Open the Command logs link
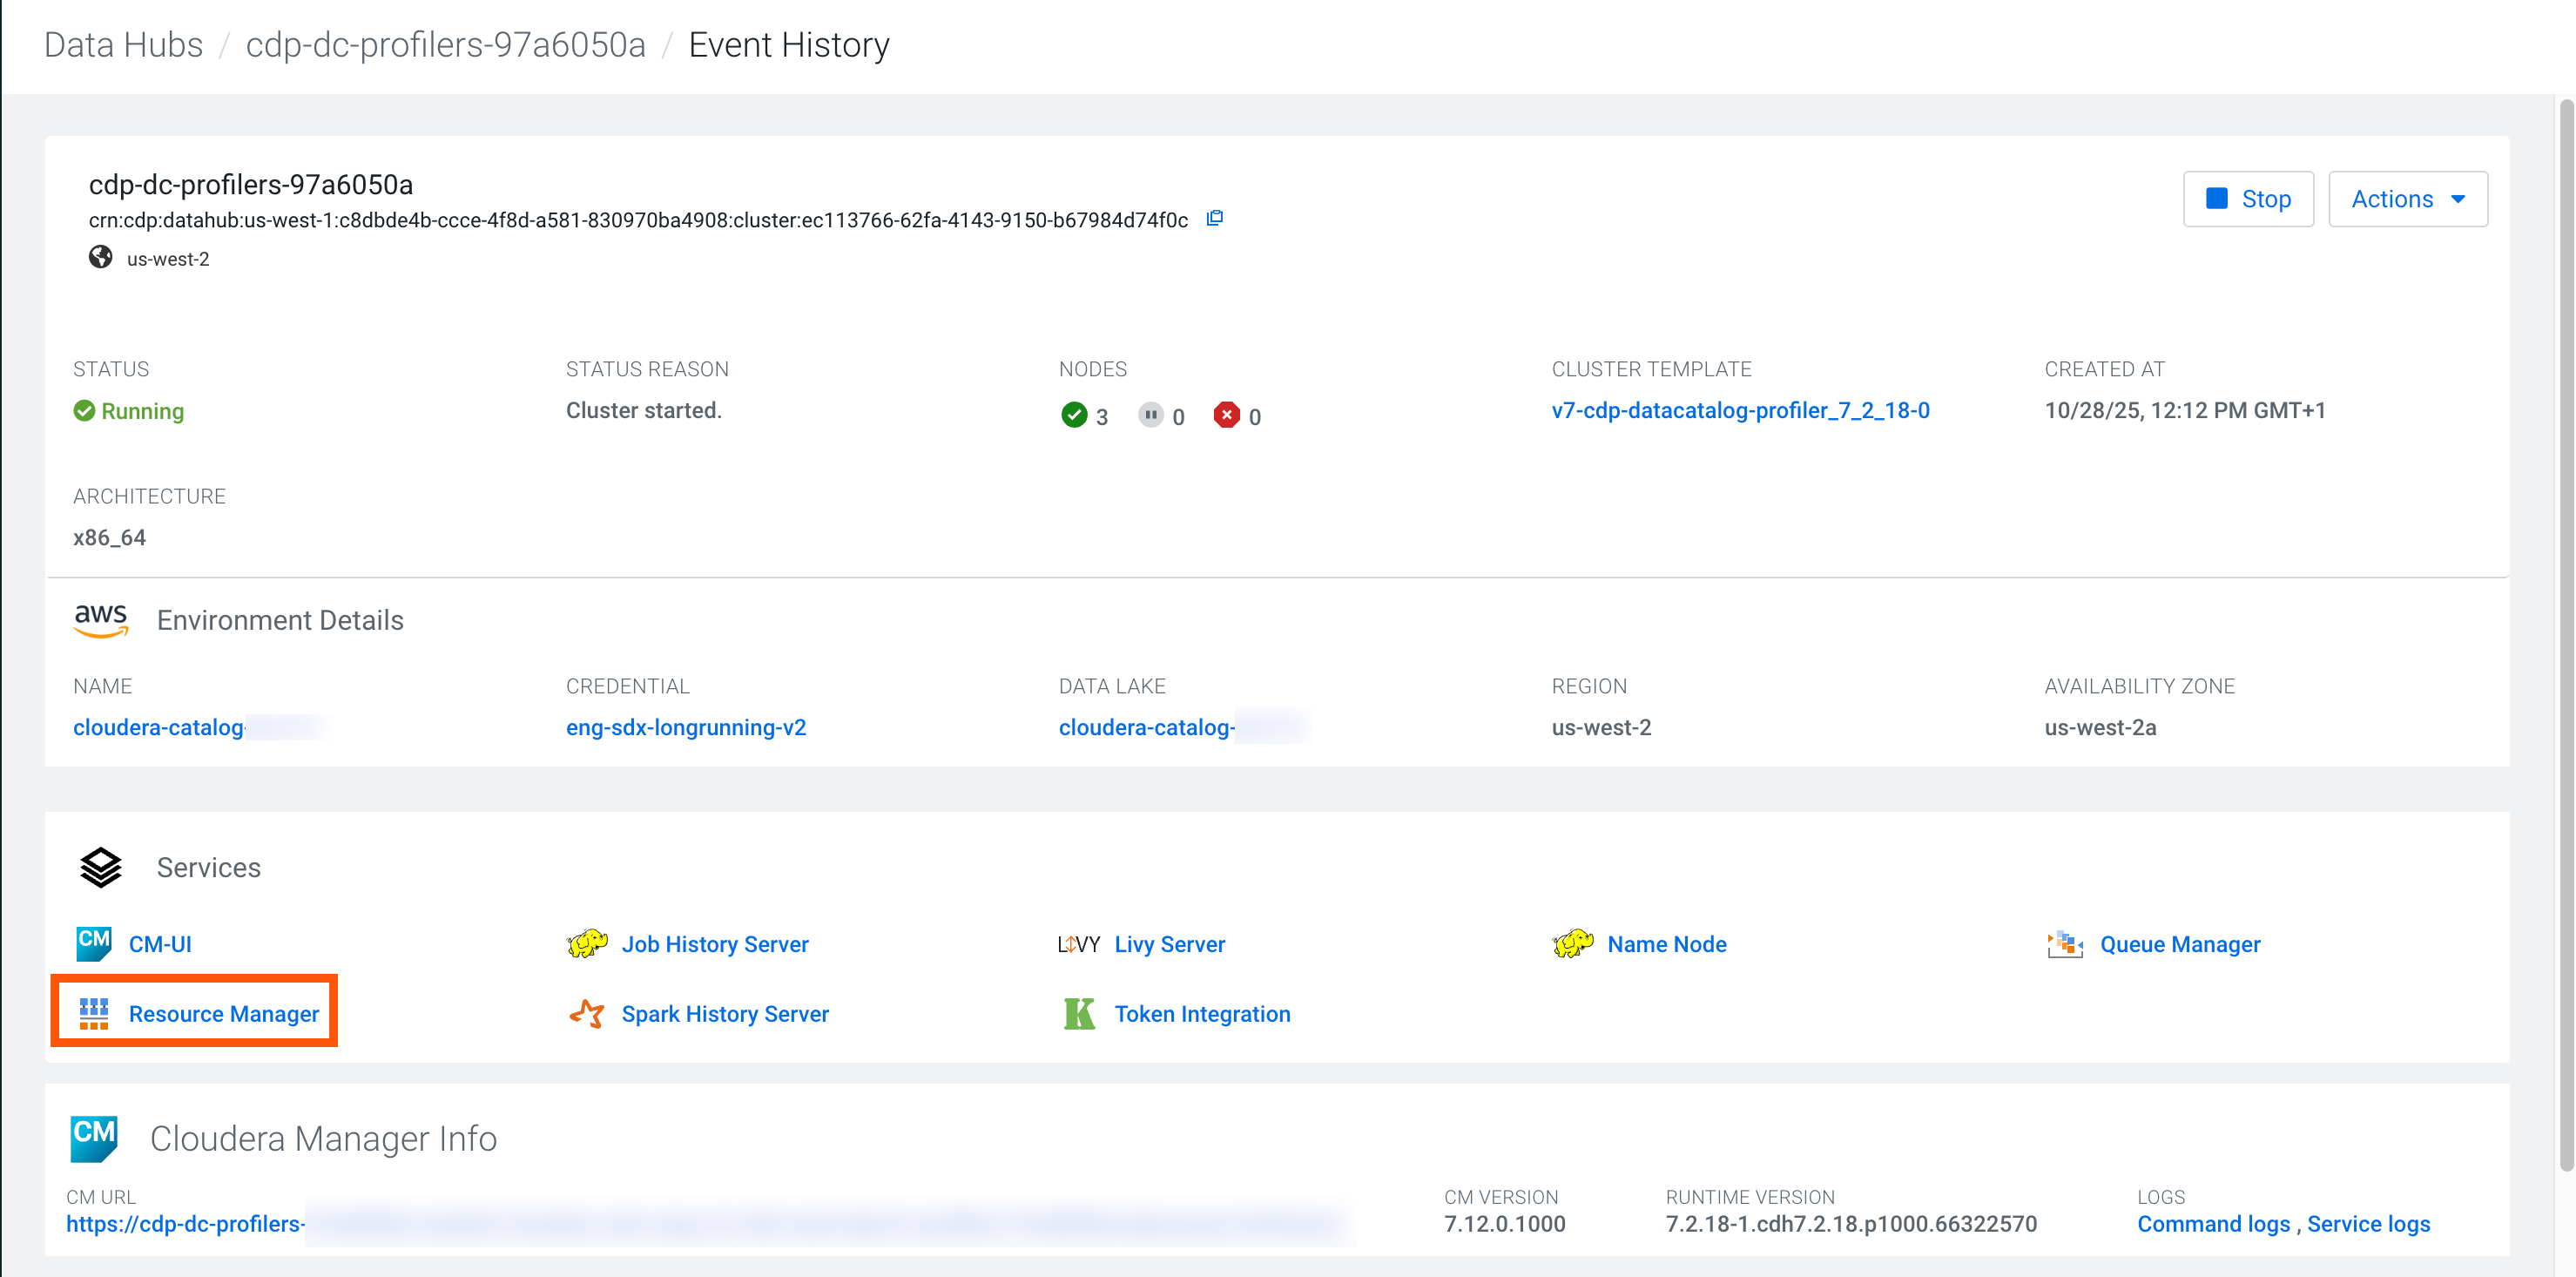Viewport: 2576px width, 1277px height. tap(2213, 1223)
